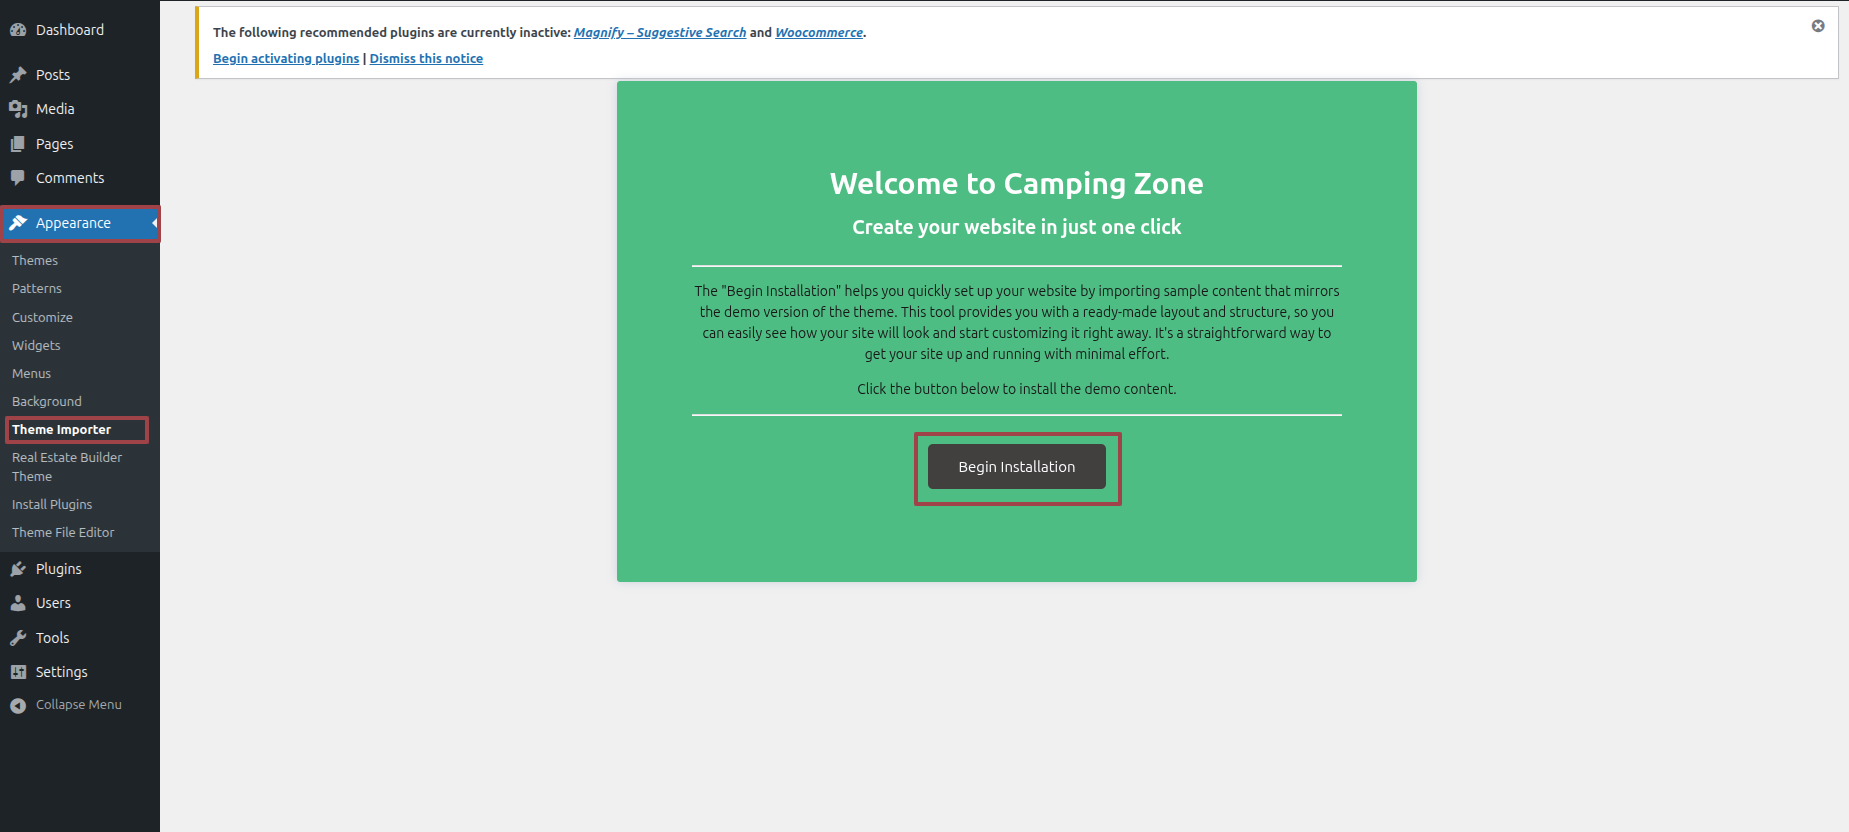Click the Media library icon

point(18,109)
